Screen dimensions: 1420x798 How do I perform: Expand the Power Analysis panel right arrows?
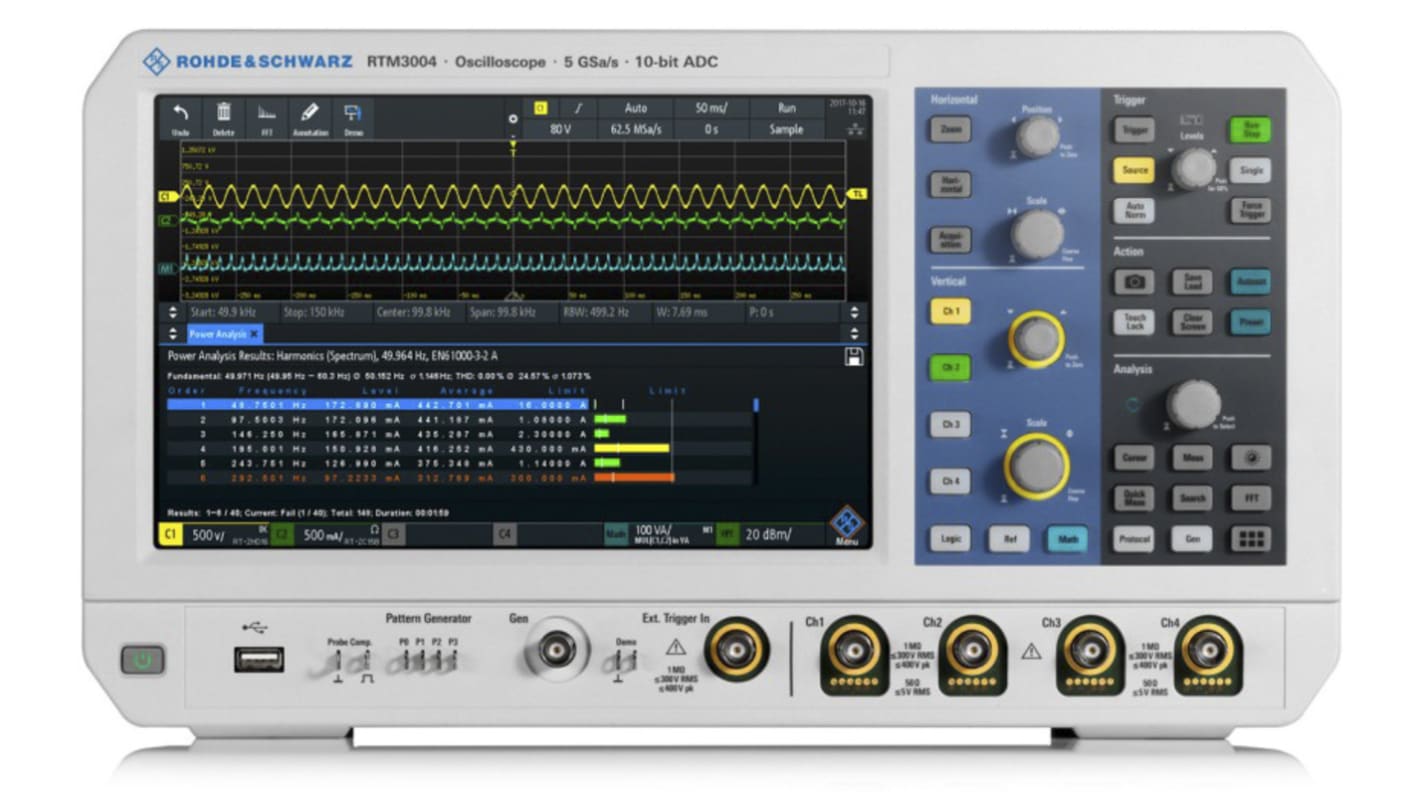coord(855,334)
